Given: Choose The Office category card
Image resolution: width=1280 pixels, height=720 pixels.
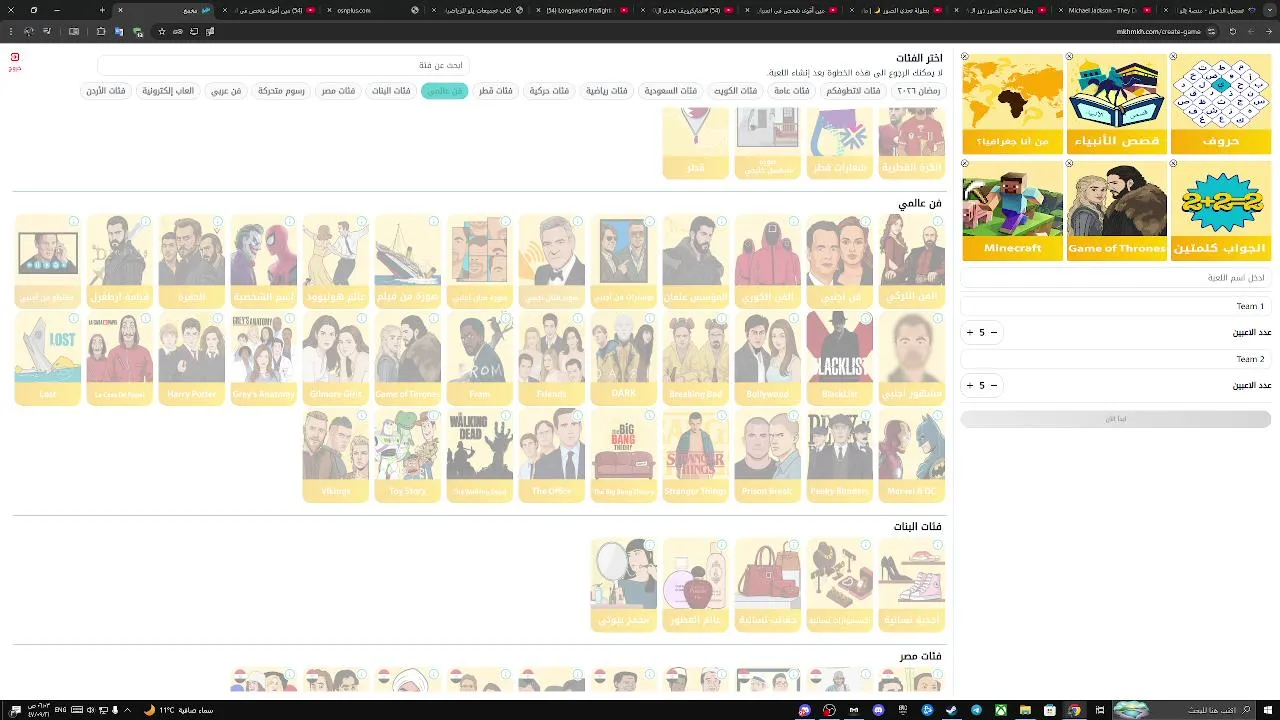Looking at the screenshot, I should tap(551, 455).
